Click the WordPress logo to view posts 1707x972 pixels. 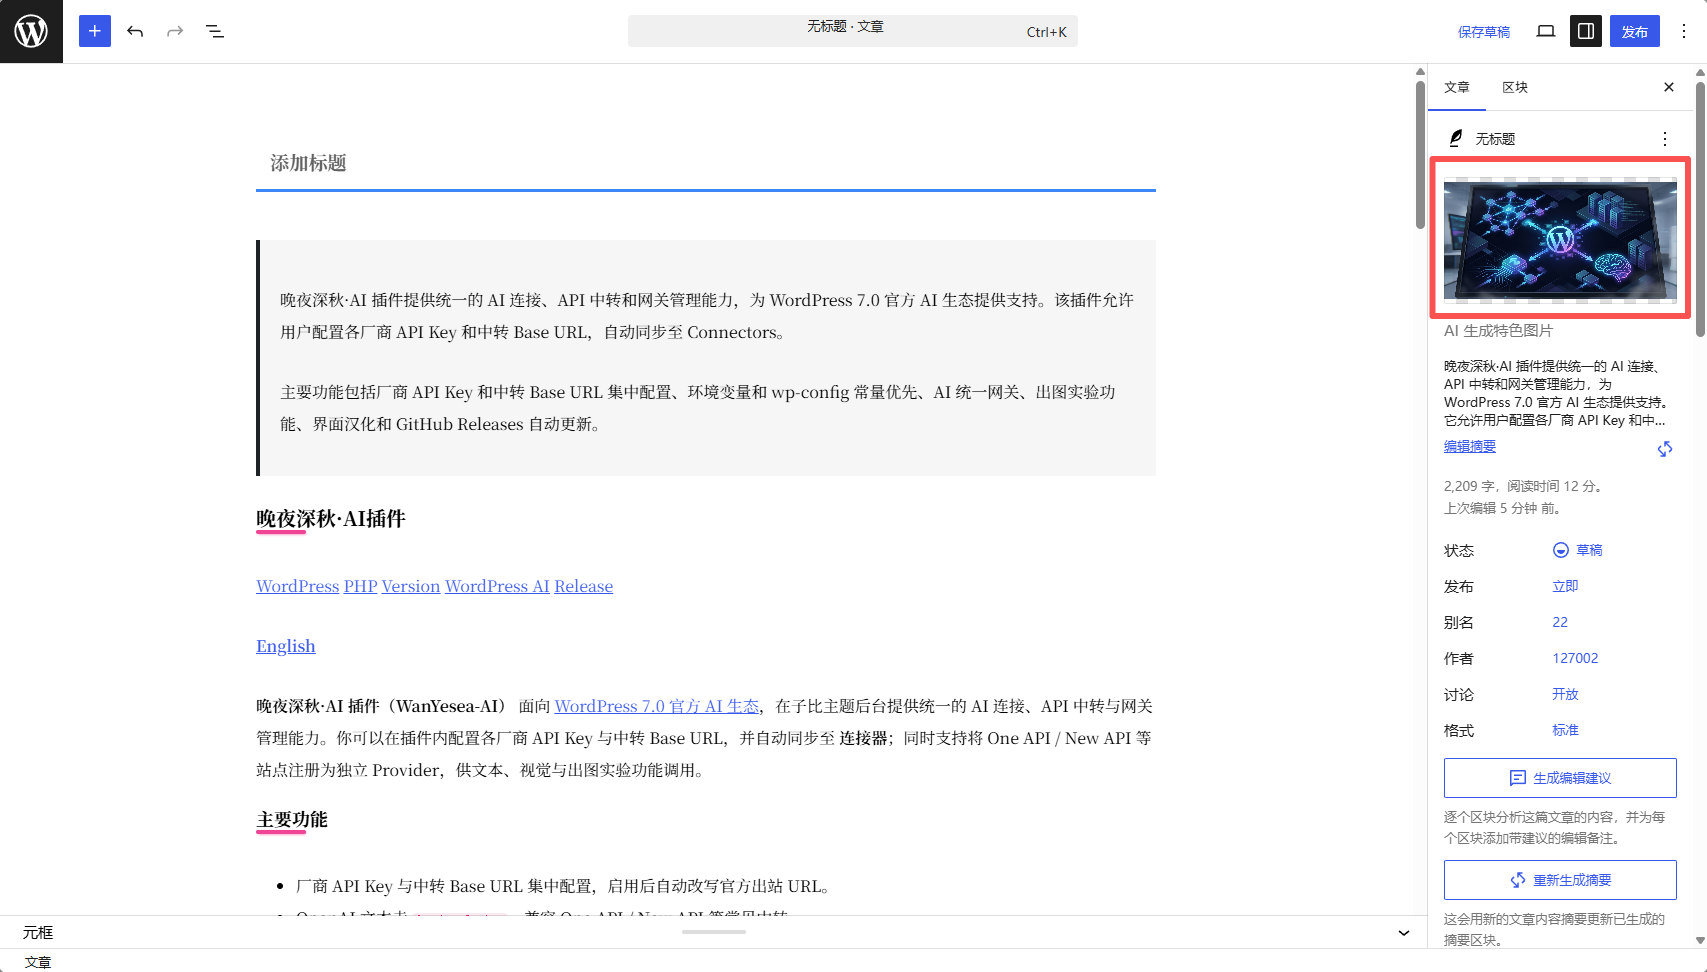[31, 31]
